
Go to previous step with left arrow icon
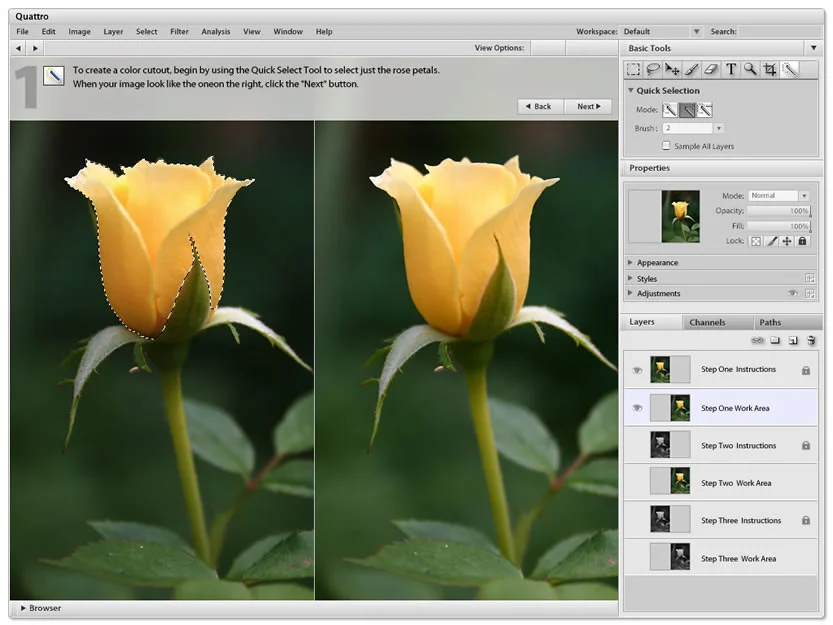tap(19, 48)
